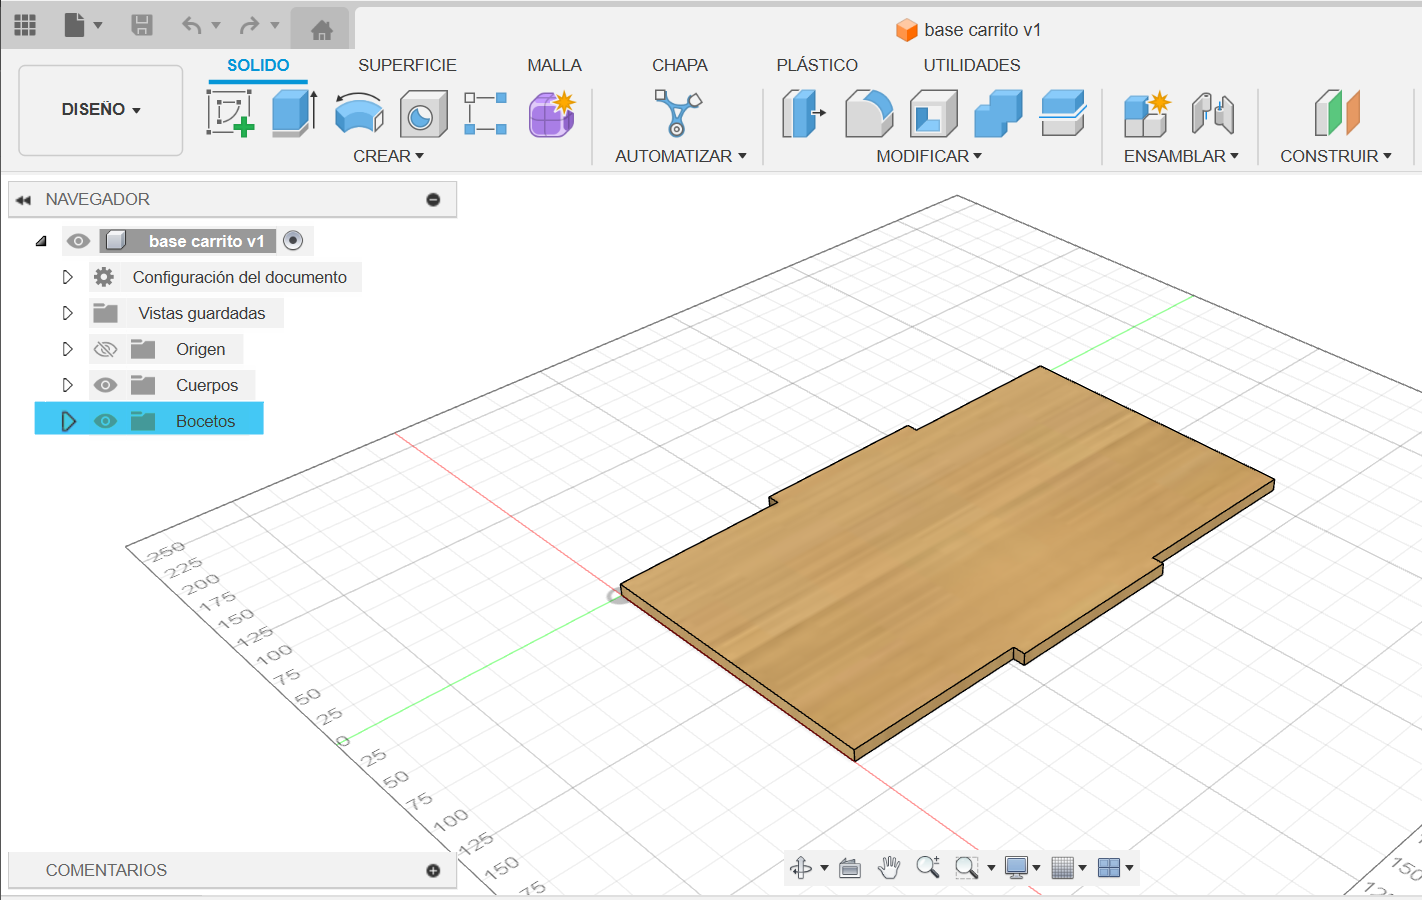Hide the Bocetos folder

106,420
